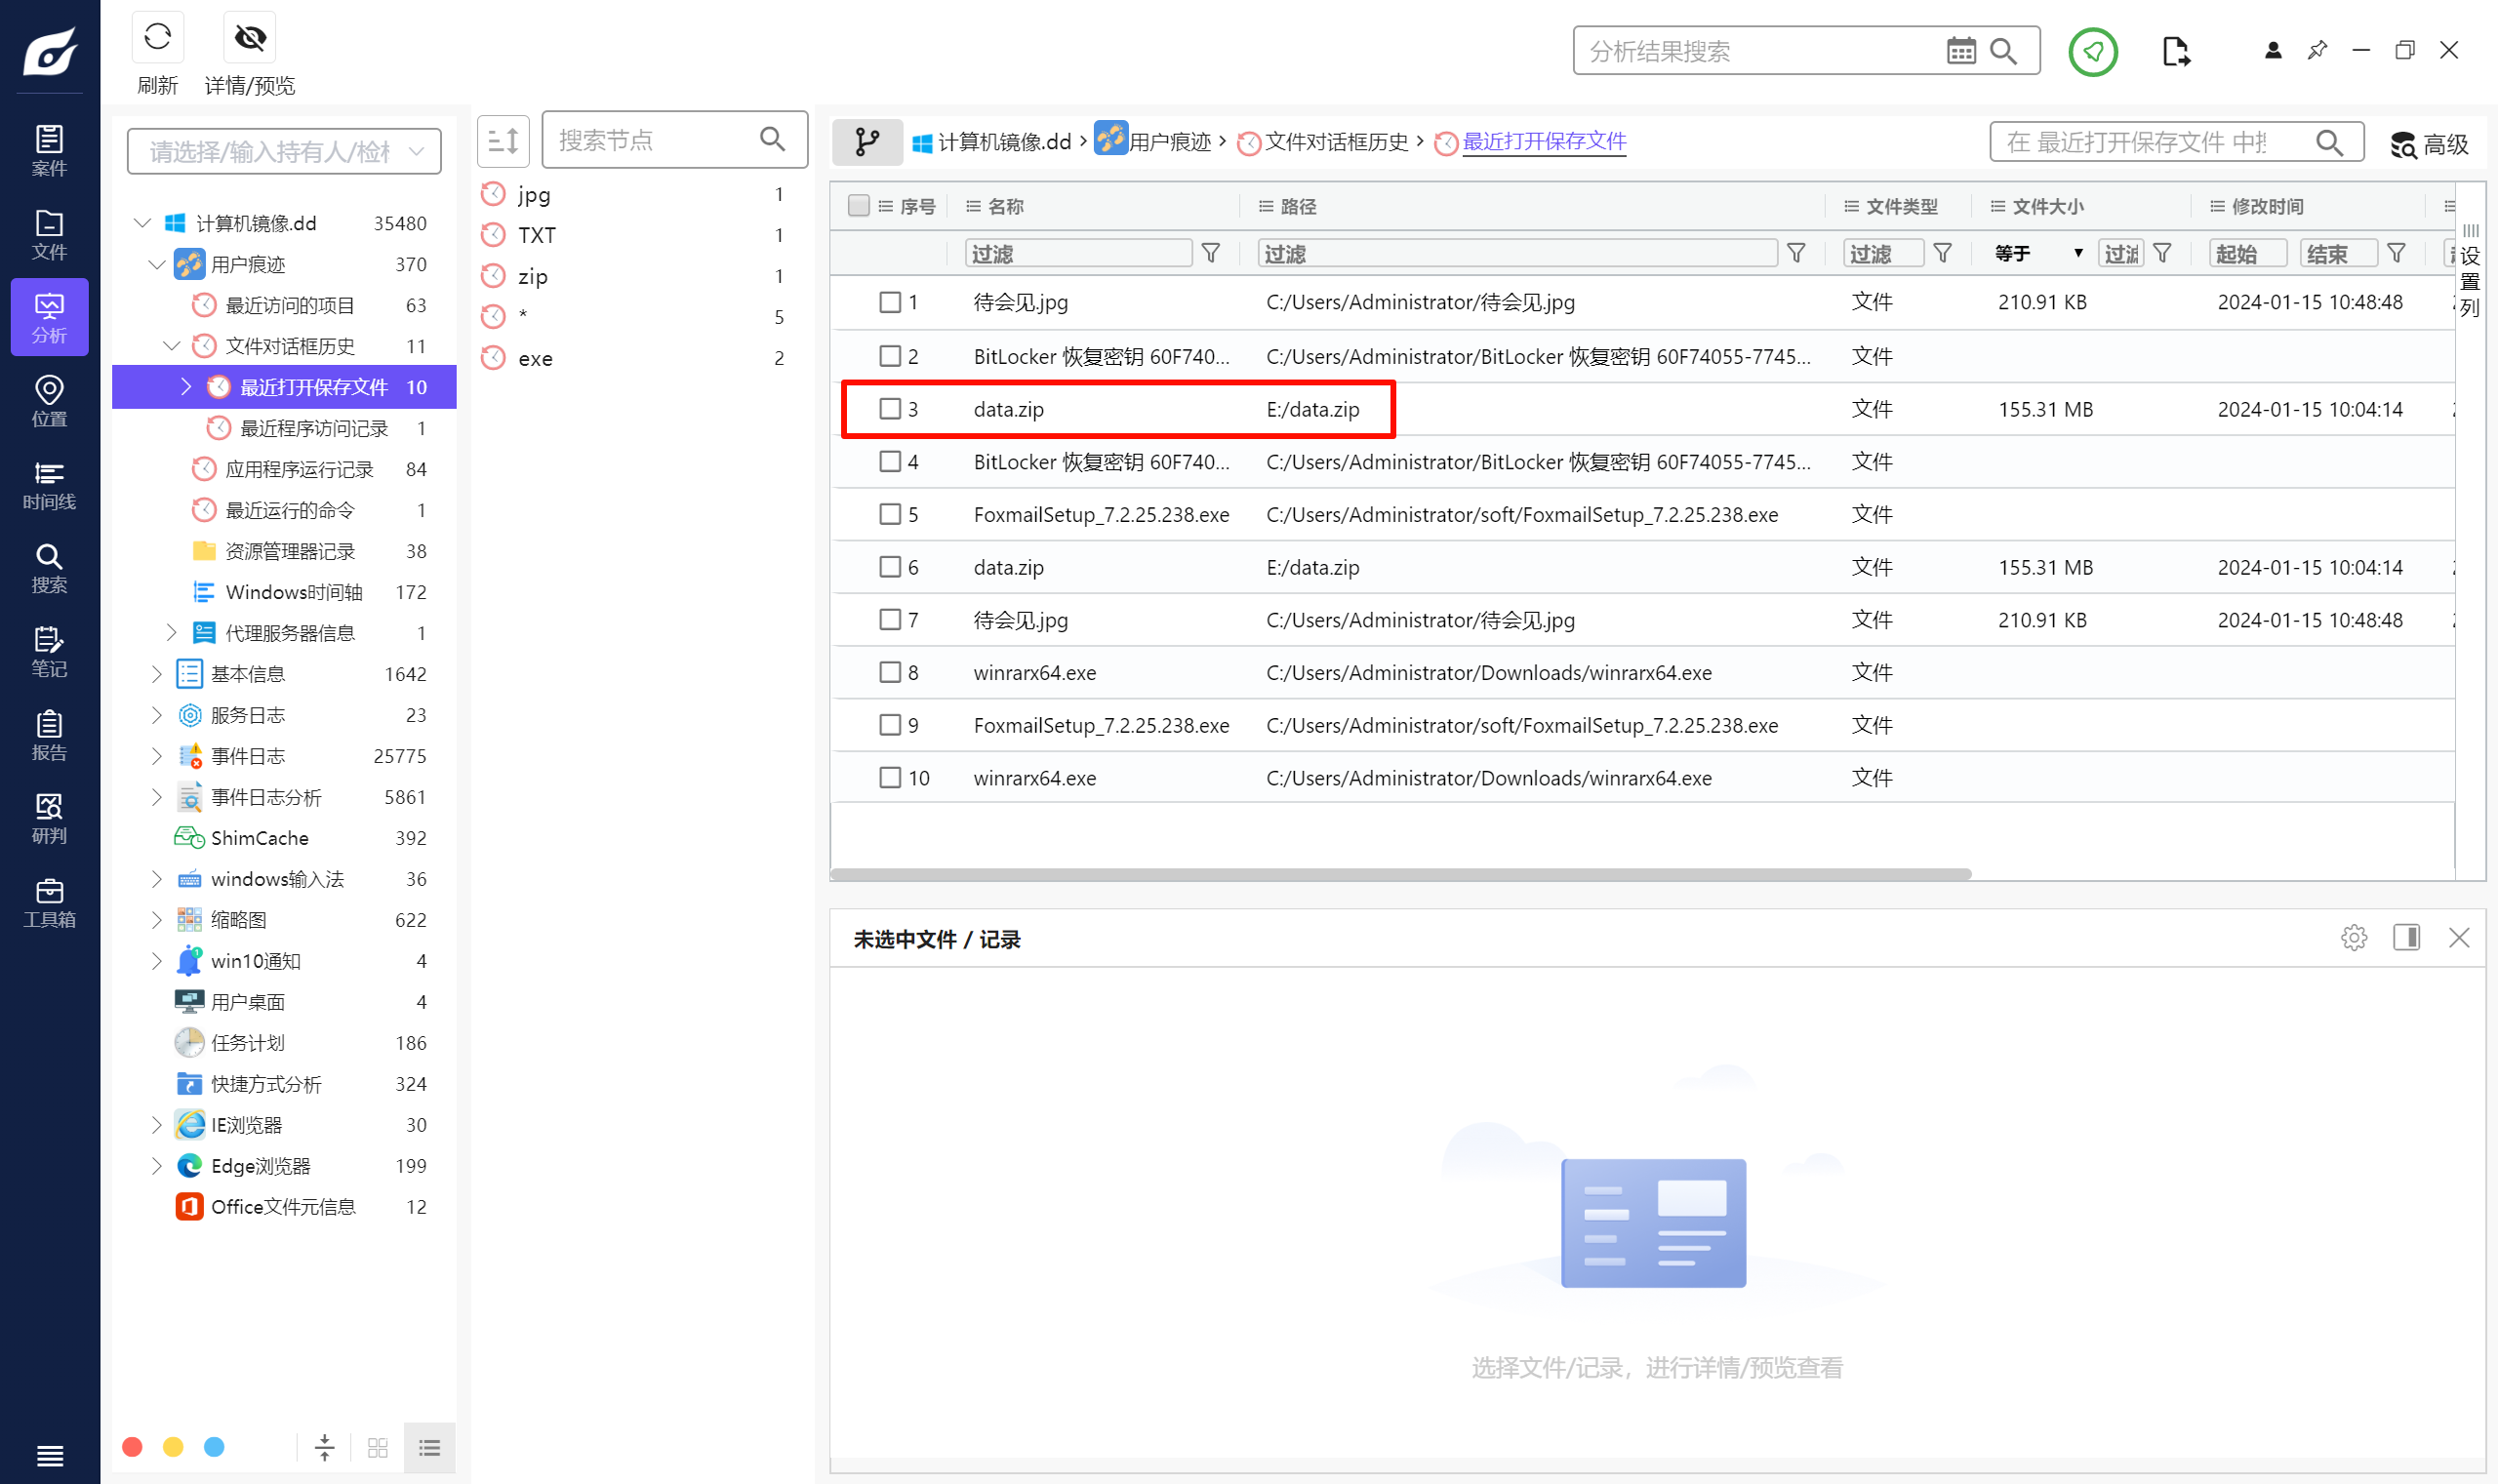
Task: Open the 笔记 sidebar section
Action: point(49,652)
